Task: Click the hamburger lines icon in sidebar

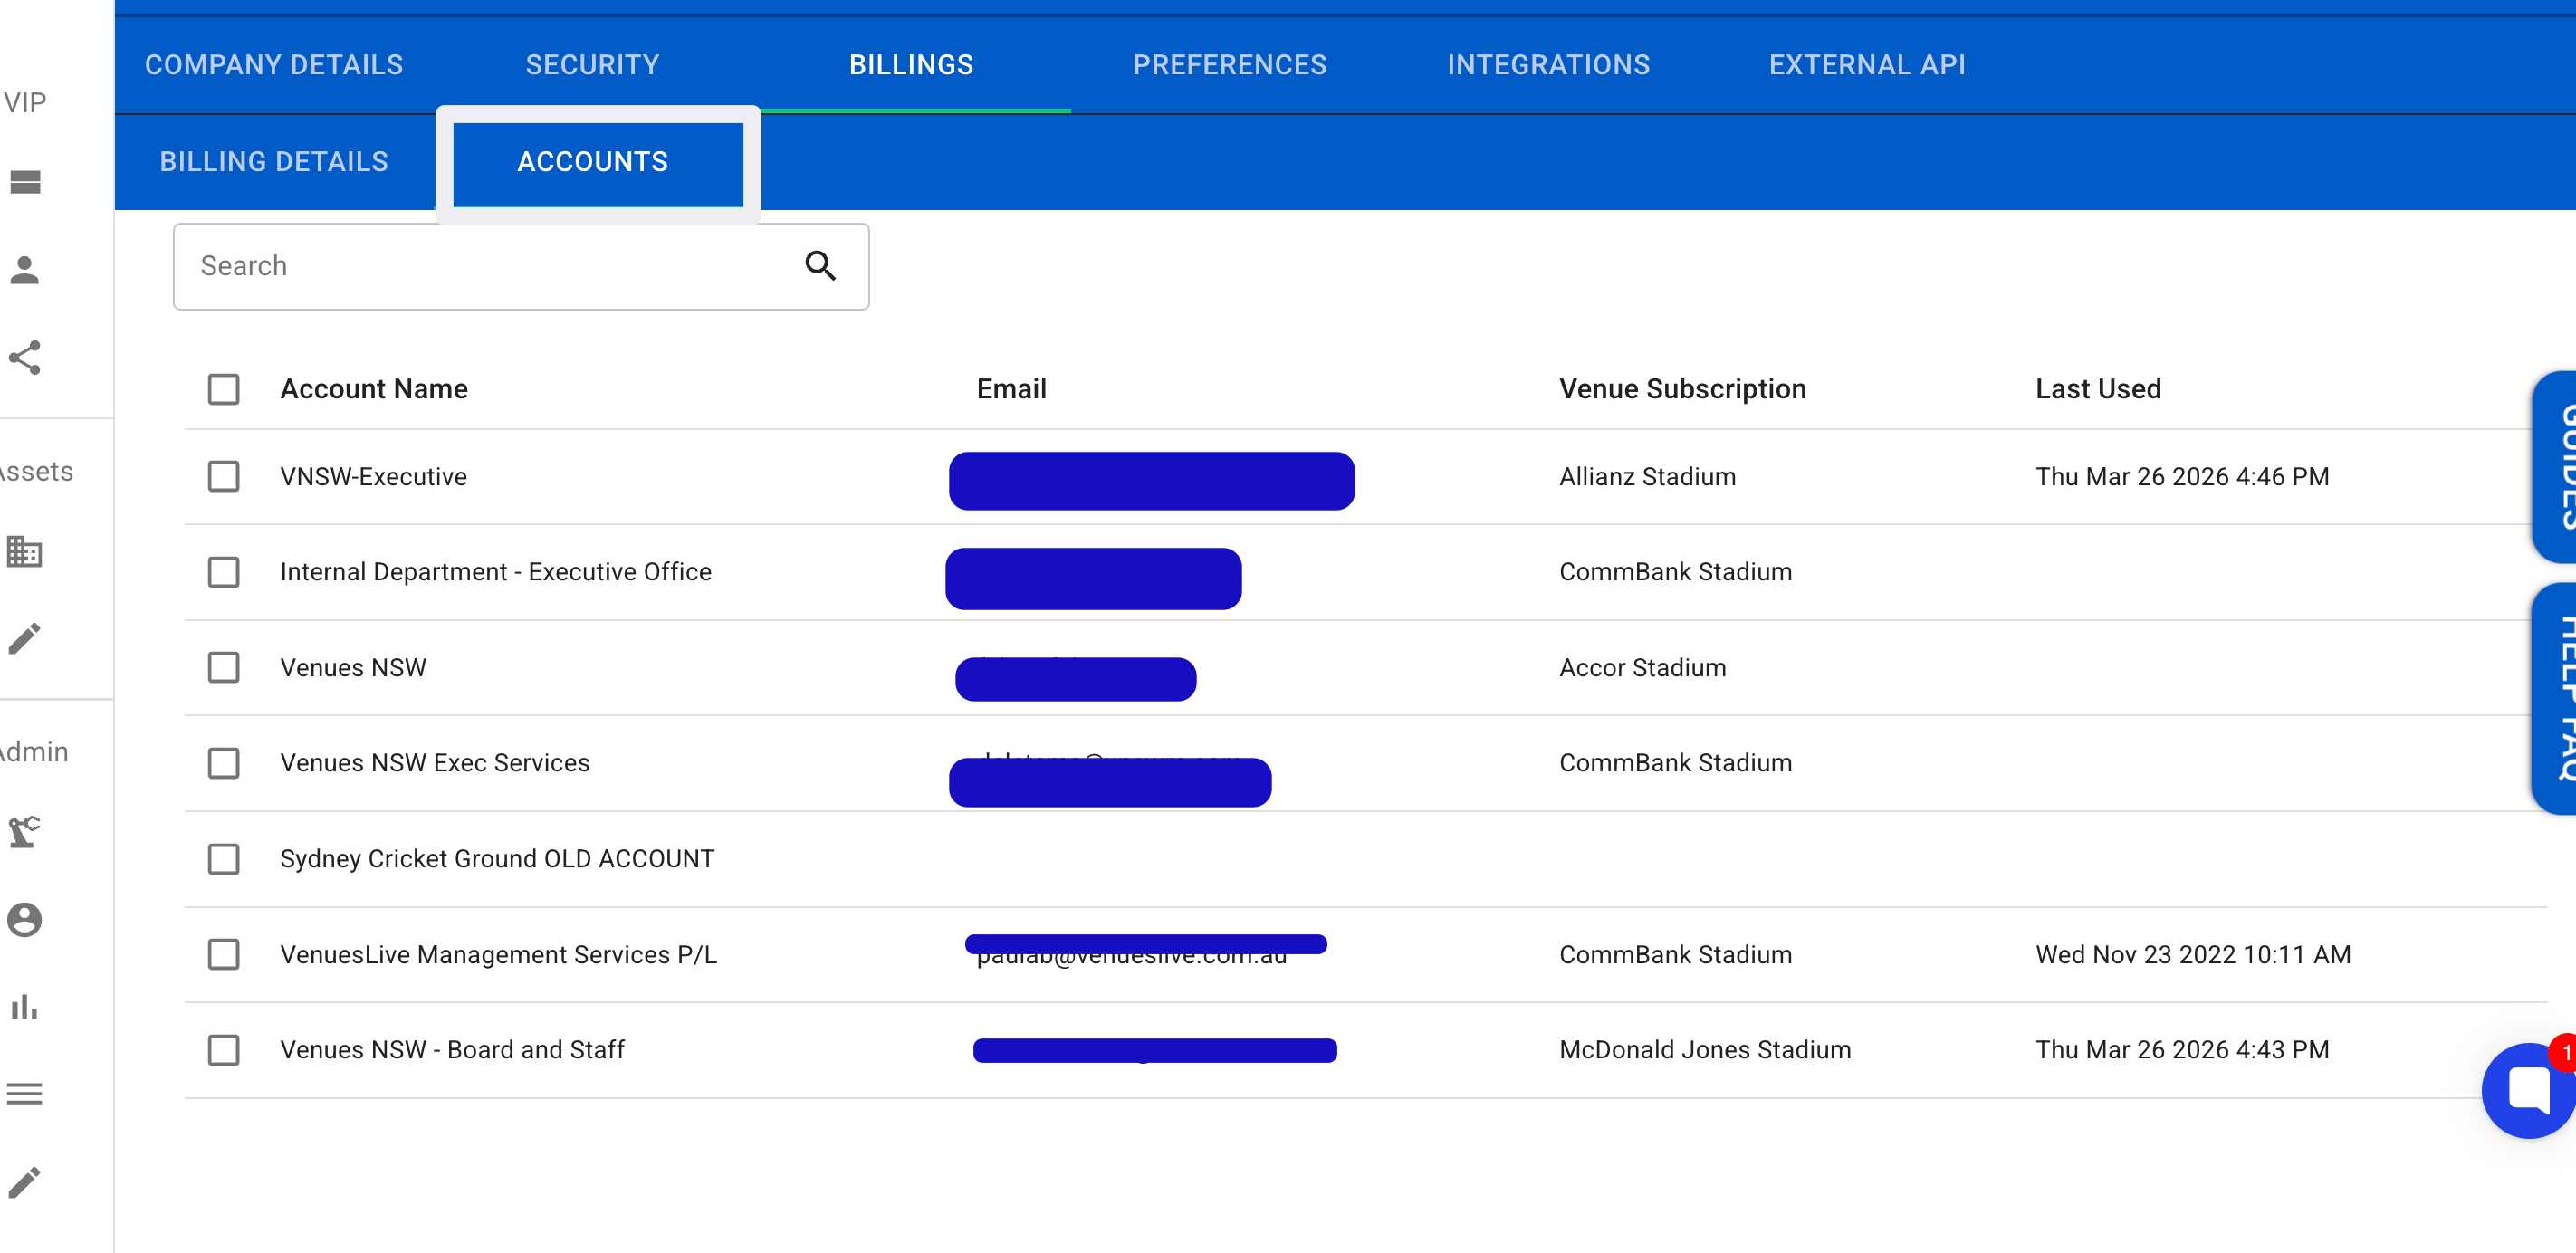Action: (25, 1094)
